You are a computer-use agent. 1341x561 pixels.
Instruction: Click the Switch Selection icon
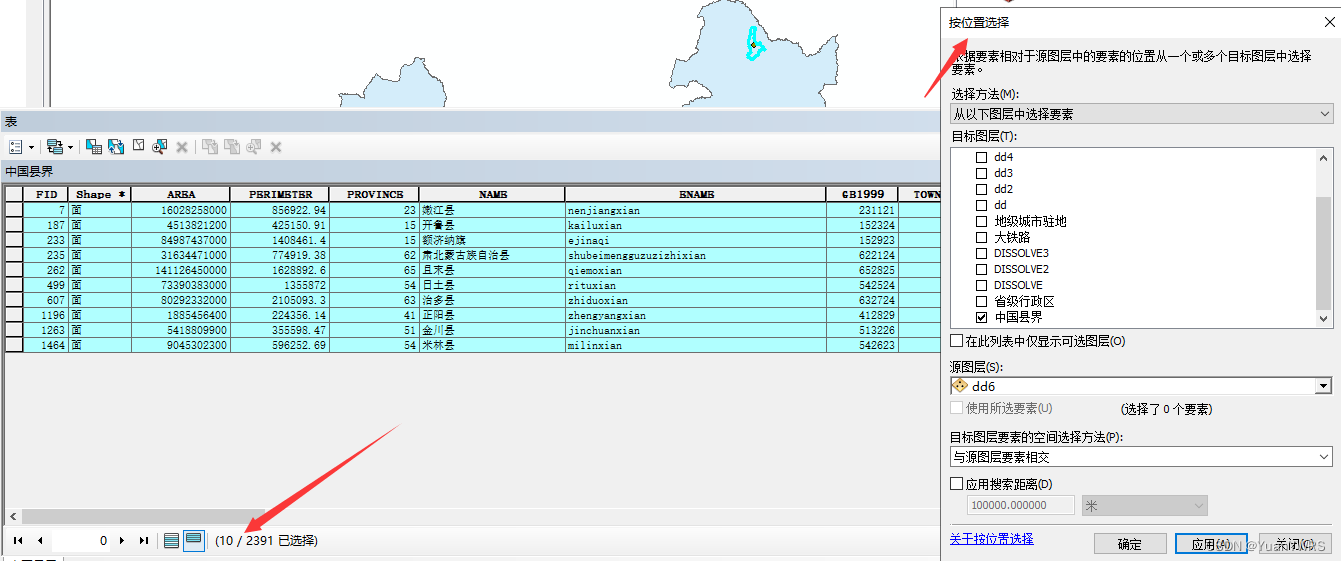pos(116,147)
